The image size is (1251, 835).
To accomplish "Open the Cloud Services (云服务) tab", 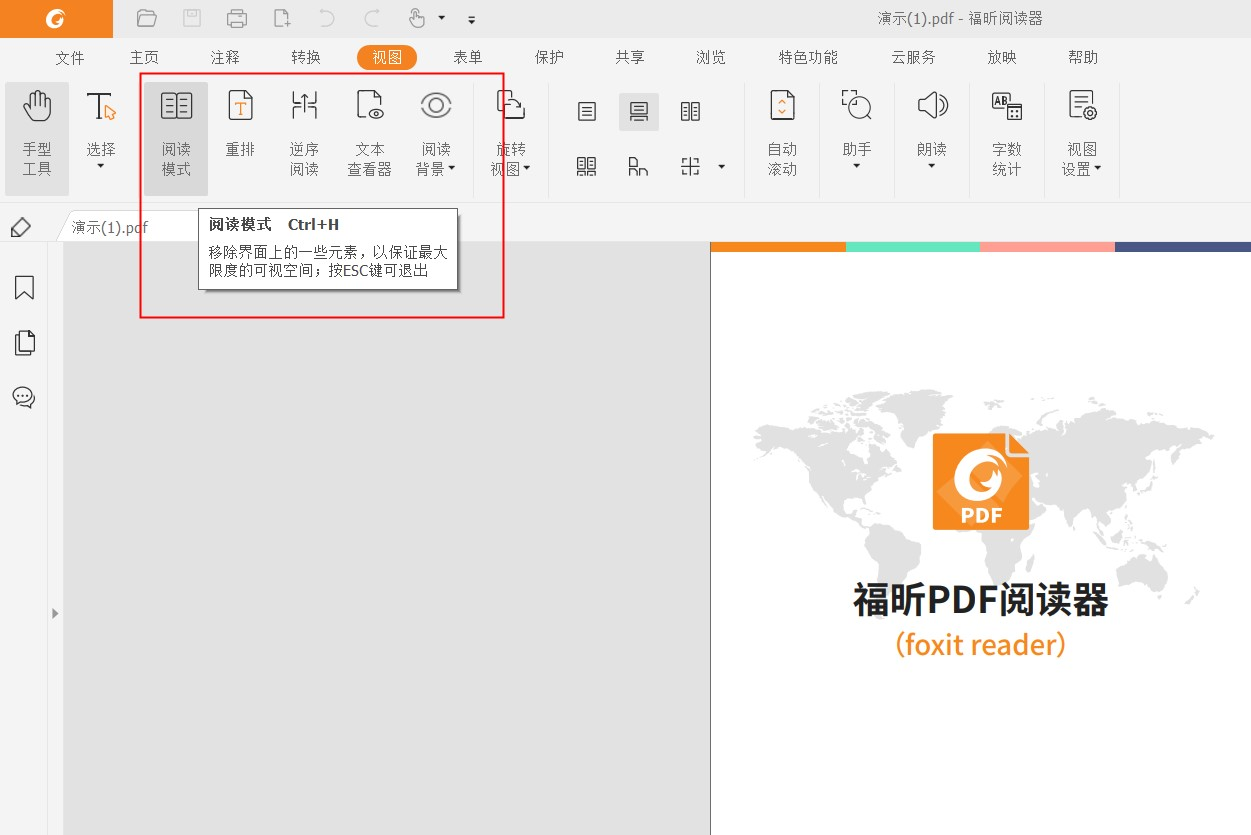I will 914,58.
